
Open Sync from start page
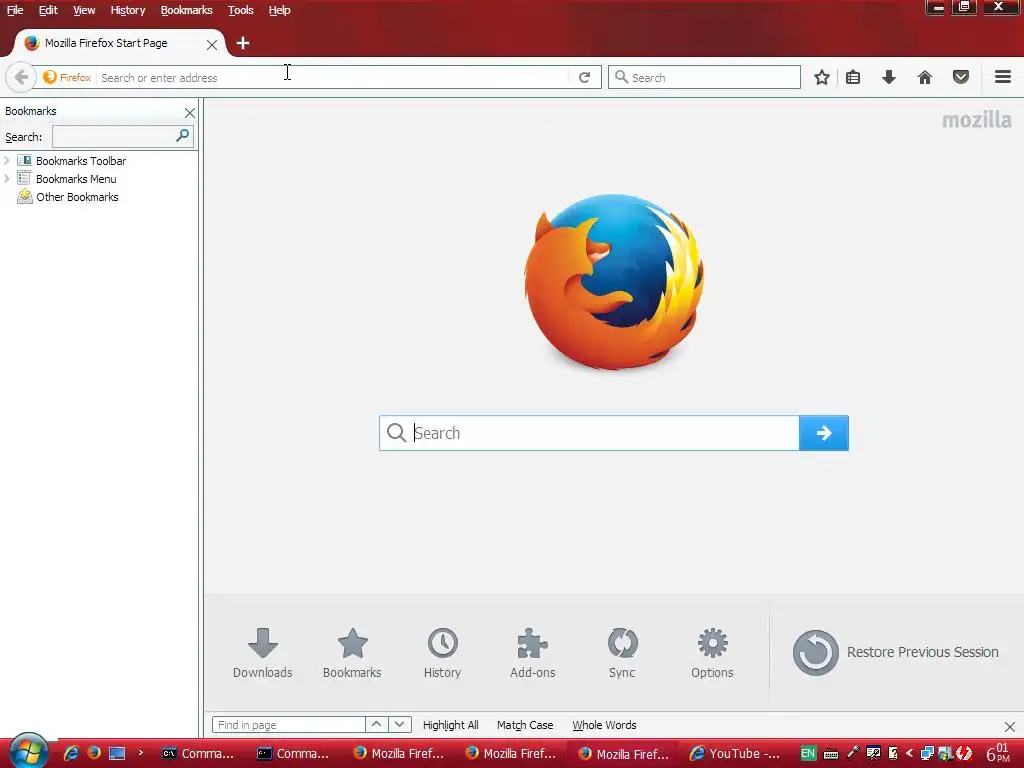pos(622,653)
